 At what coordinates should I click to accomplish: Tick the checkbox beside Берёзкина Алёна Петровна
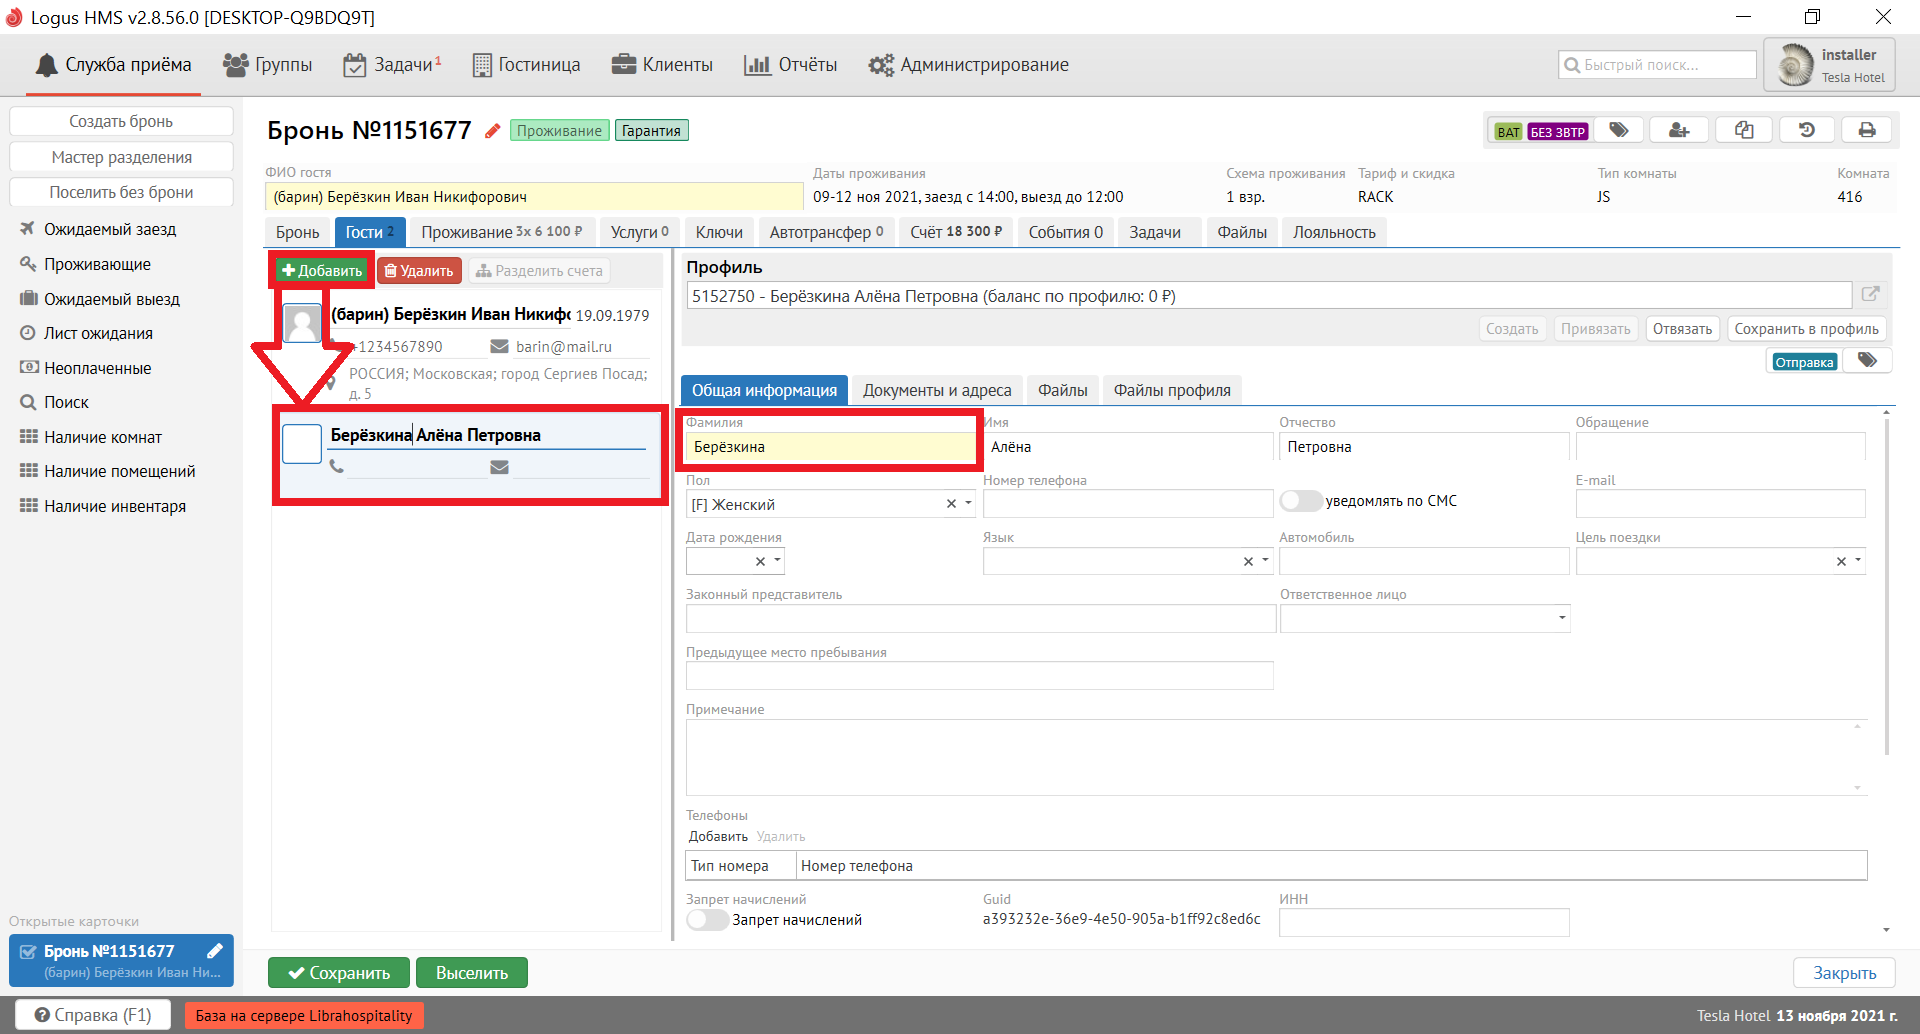tap(302, 444)
